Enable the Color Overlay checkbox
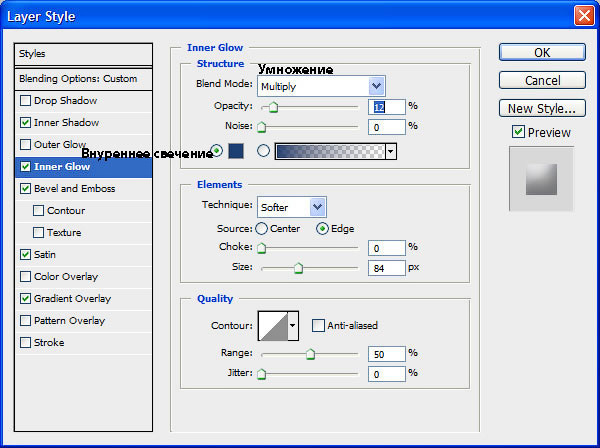 pyautogui.click(x=25, y=277)
